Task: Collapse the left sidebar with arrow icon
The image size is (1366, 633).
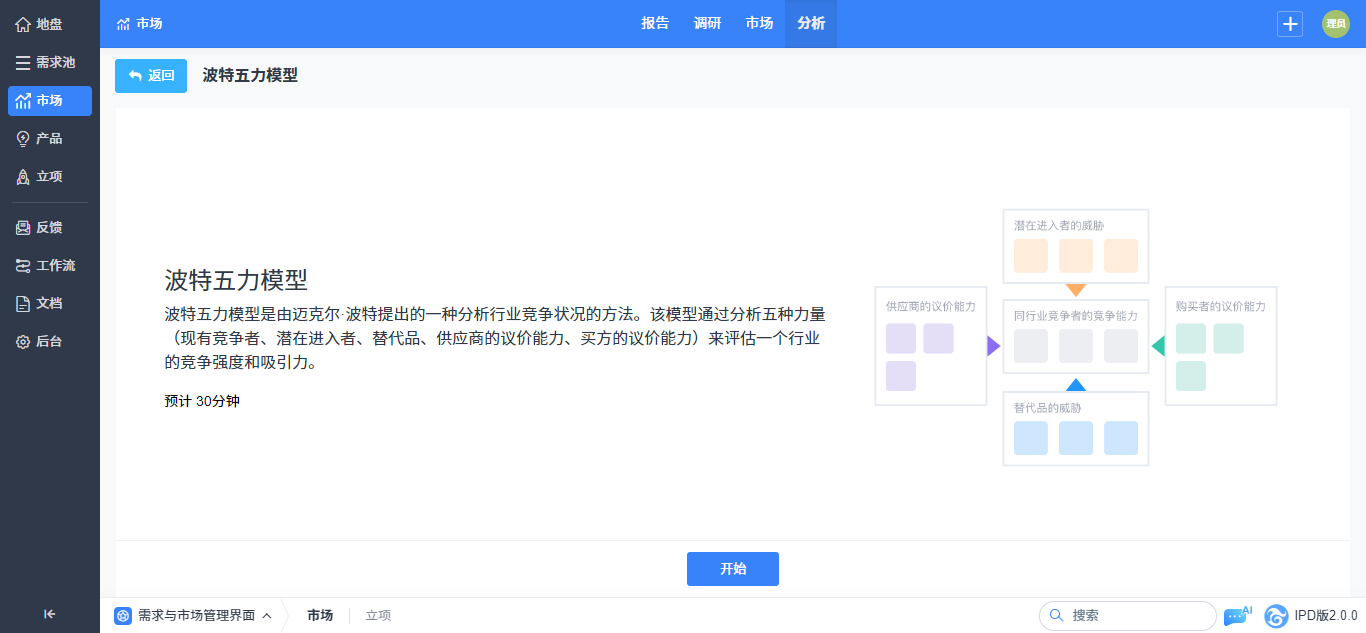Action: (x=49, y=614)
